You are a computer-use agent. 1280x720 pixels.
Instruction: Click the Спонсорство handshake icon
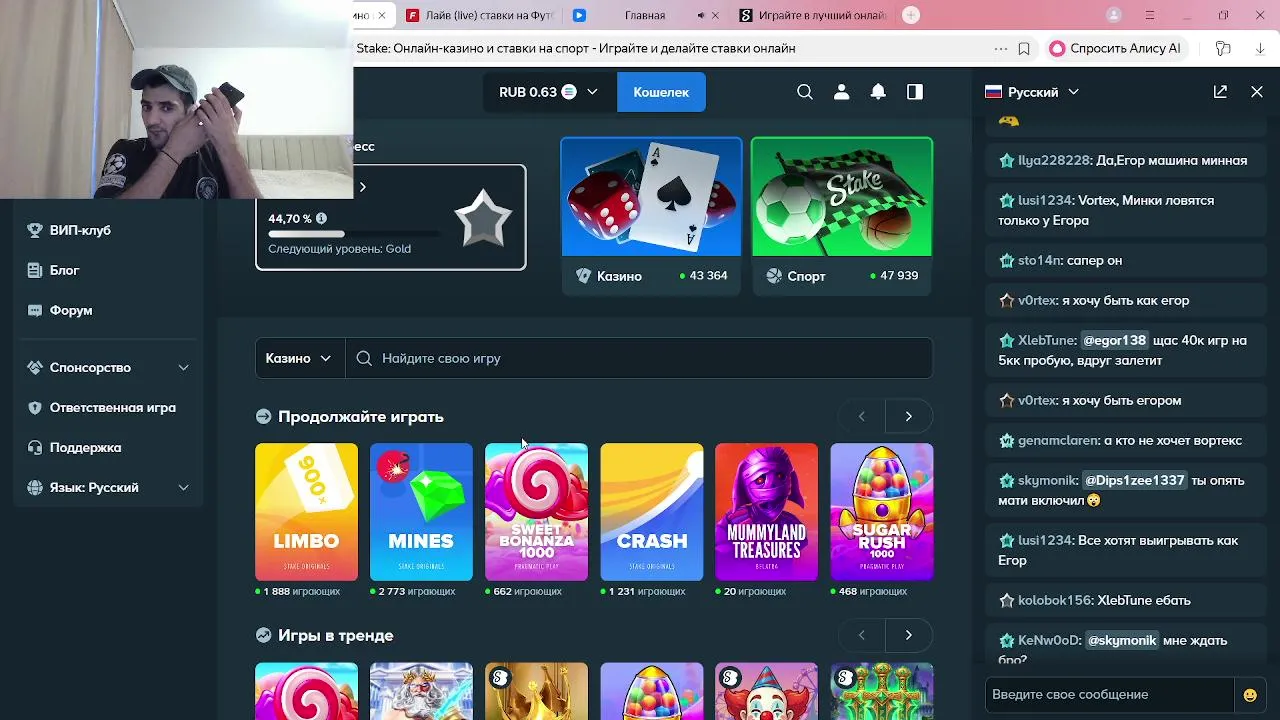(35, 367)
